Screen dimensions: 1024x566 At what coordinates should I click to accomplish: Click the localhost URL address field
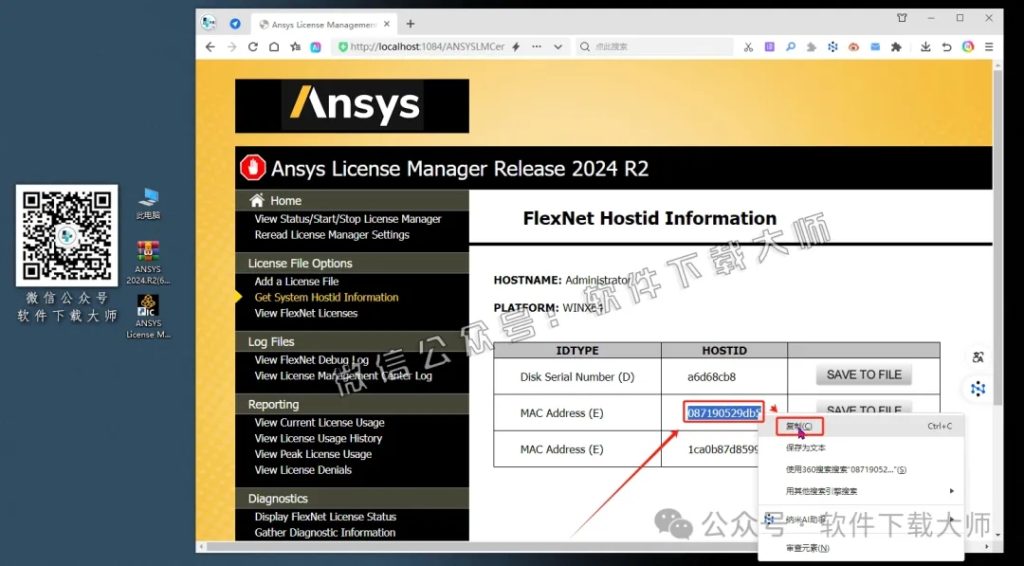coord(428,47)
